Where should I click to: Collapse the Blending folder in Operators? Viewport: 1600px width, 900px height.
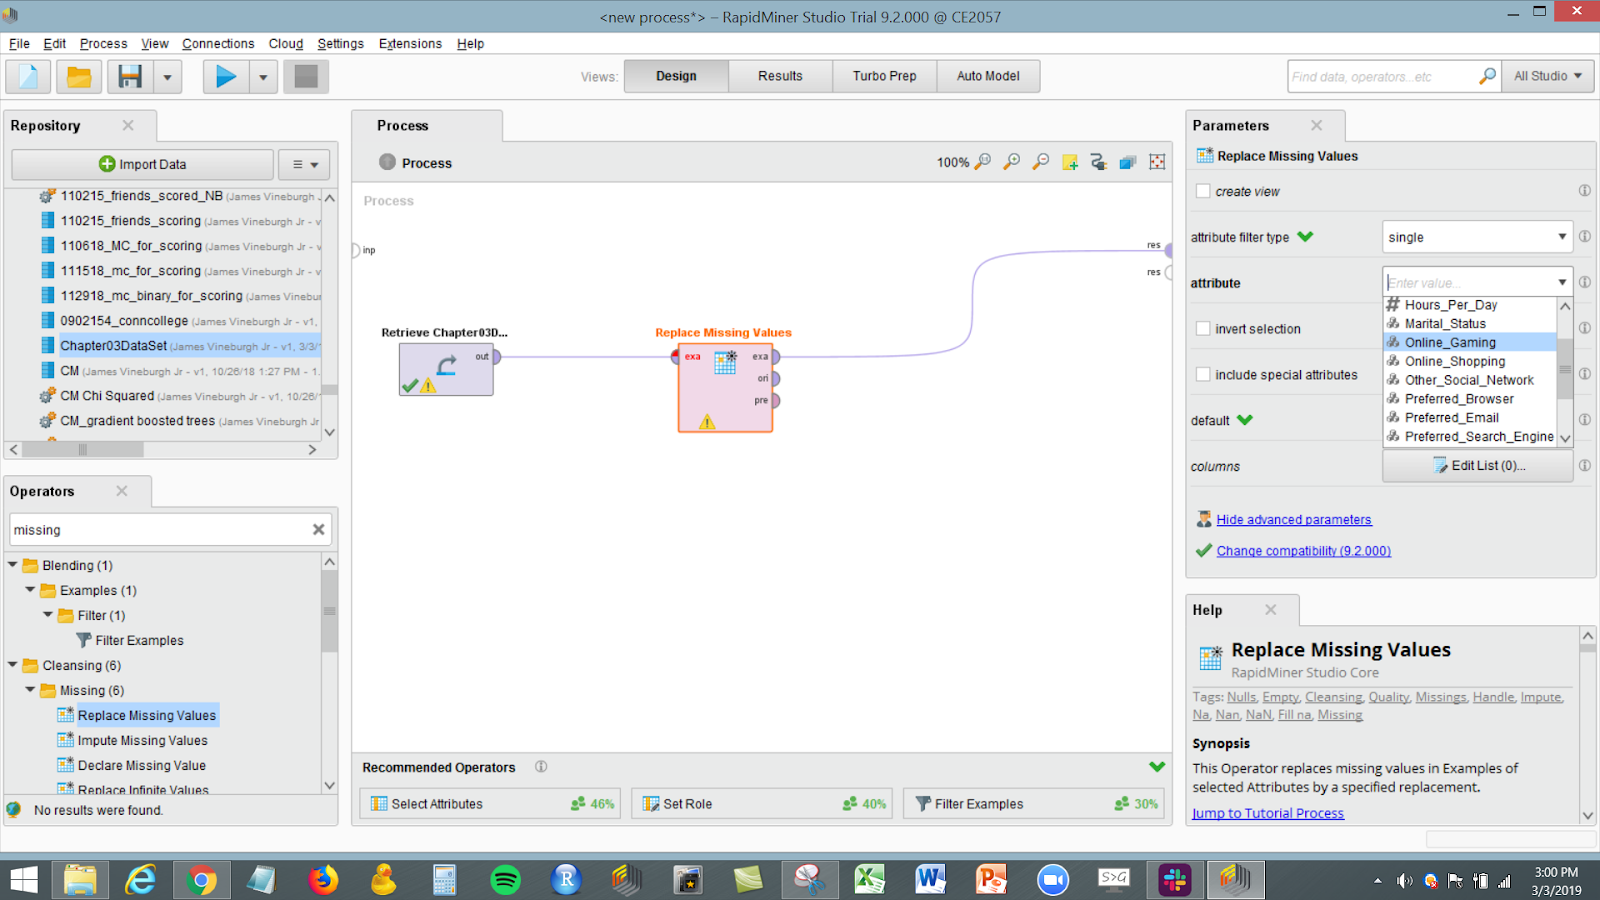click(13, 565)
